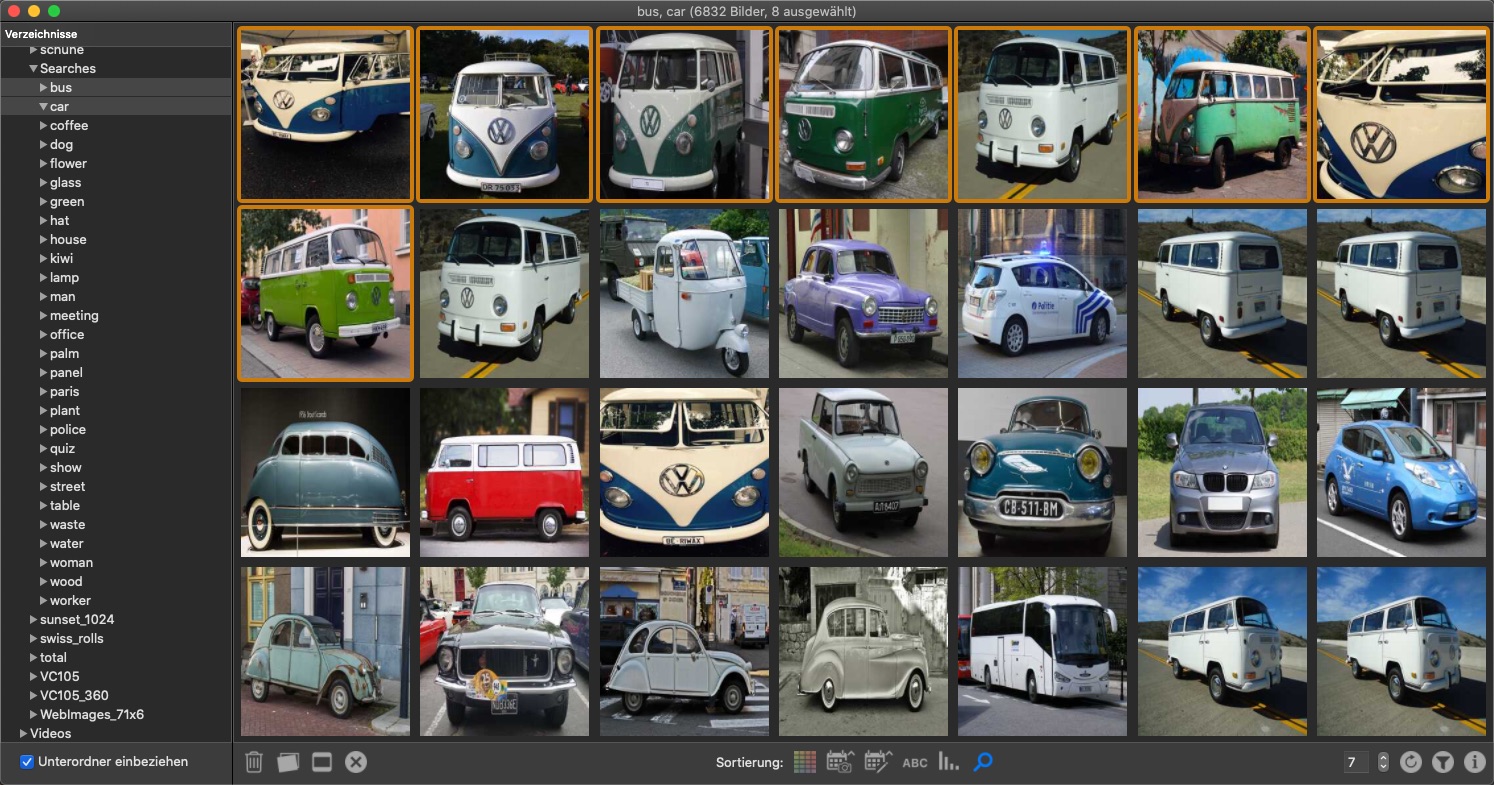Open the filter funnel icon

coord(1442,762)
